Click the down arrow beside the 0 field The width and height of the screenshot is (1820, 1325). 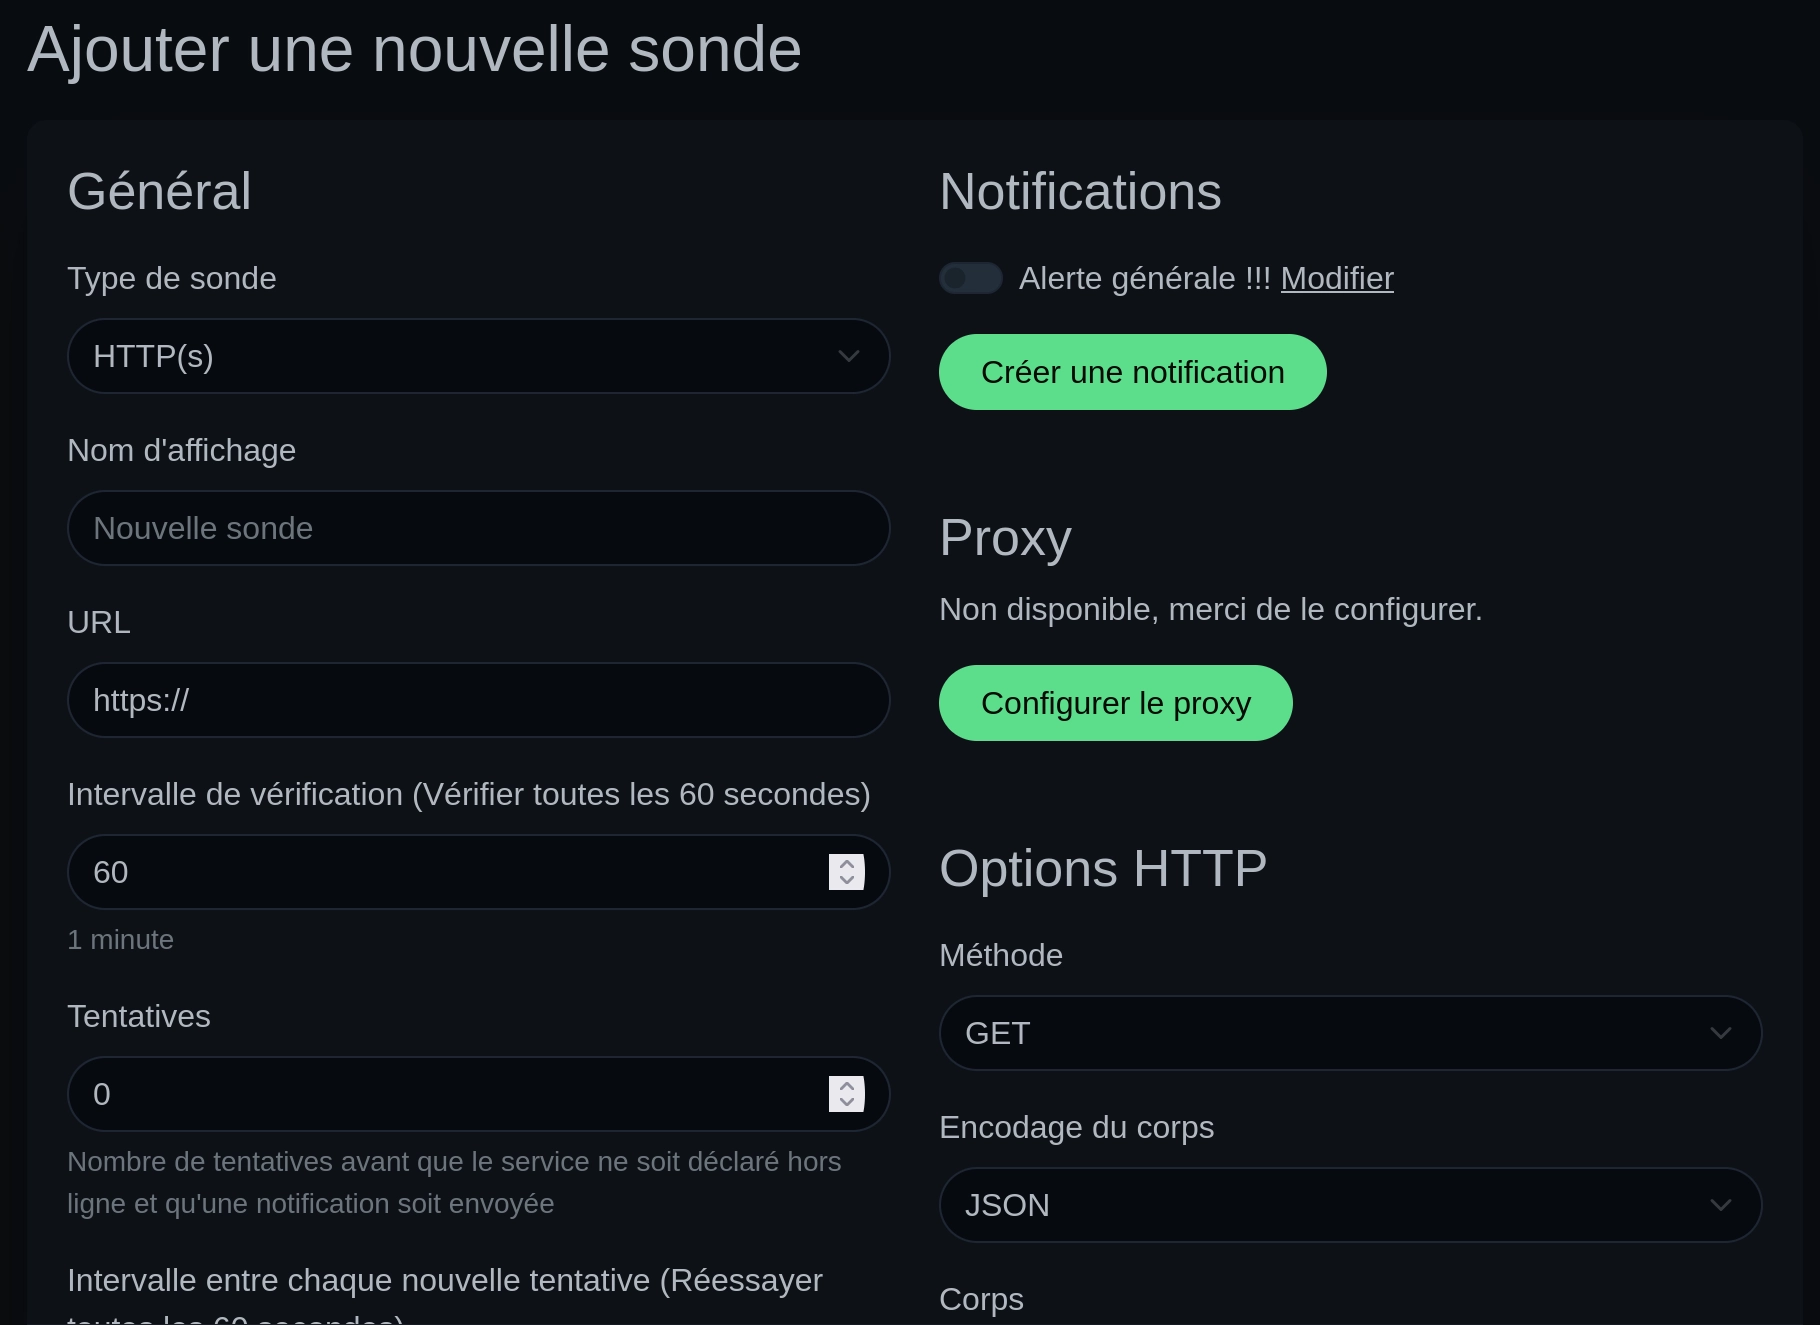click(845, 1102)
